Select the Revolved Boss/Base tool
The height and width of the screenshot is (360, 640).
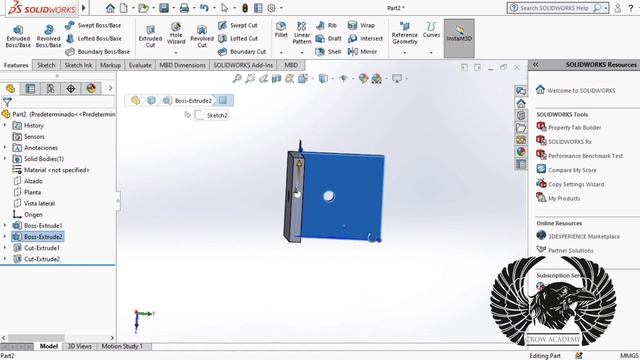(x=48, y=37)
